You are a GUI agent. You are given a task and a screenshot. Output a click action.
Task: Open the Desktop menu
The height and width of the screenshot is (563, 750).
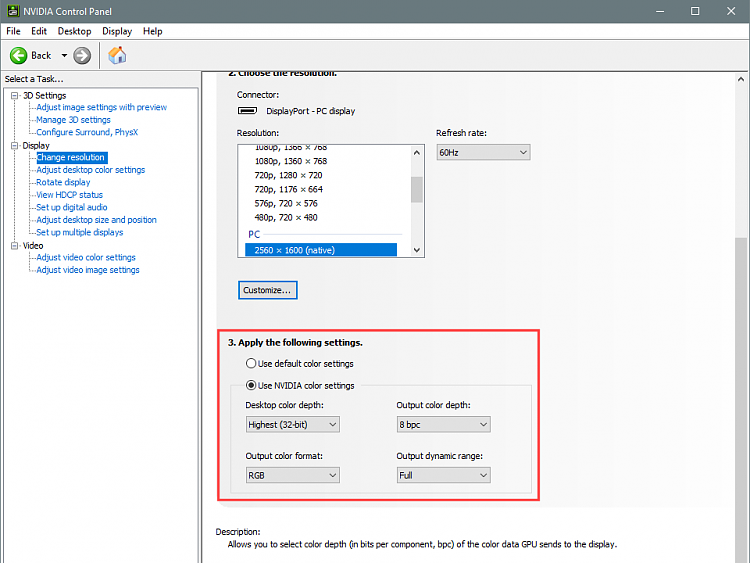pos(74,31)
